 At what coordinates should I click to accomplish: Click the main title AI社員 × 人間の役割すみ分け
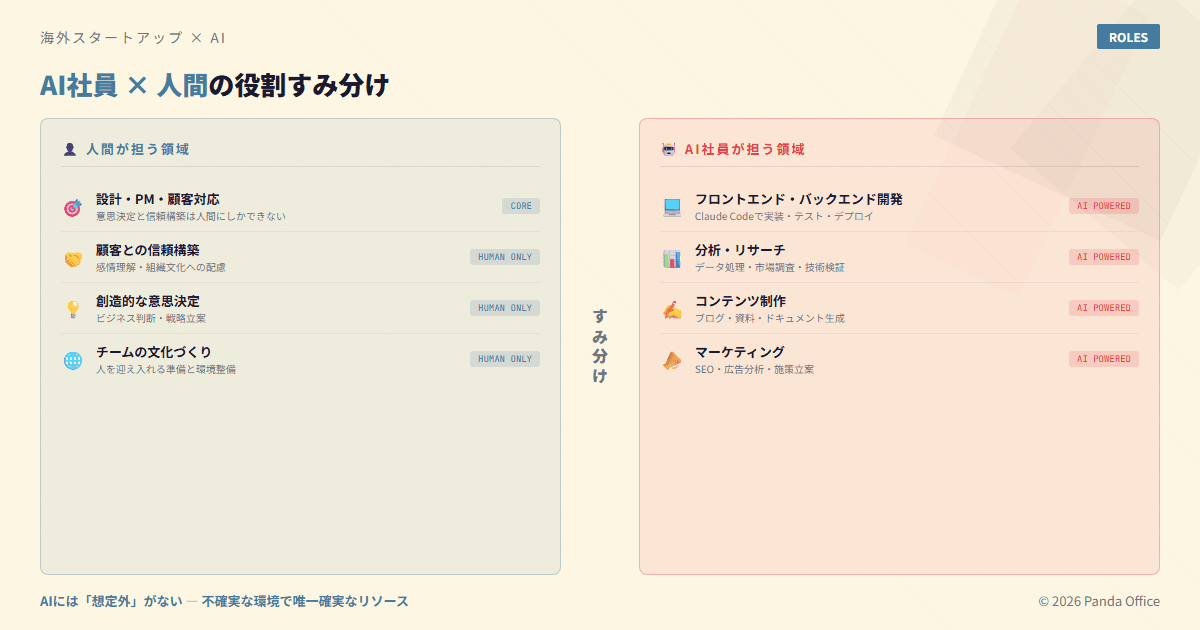(x=214, y=85)
